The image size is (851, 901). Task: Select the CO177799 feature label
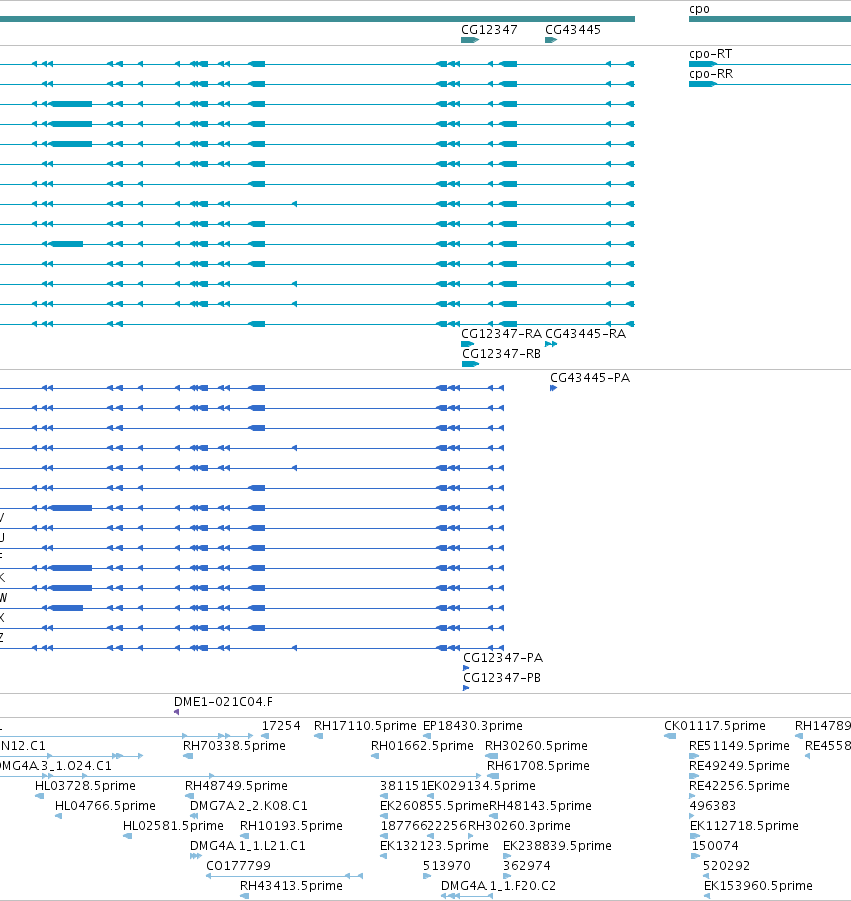[238, 866]
